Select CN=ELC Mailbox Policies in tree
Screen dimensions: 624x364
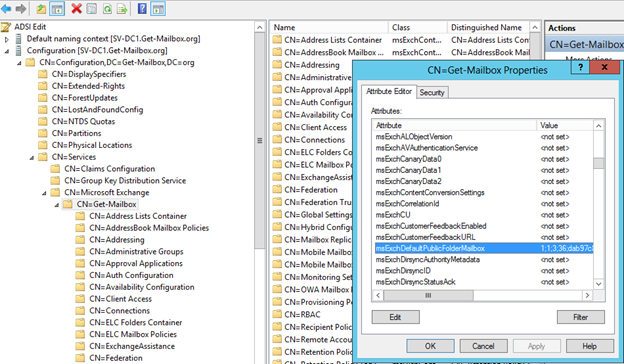pyautogui.click(x=133, y=335)
